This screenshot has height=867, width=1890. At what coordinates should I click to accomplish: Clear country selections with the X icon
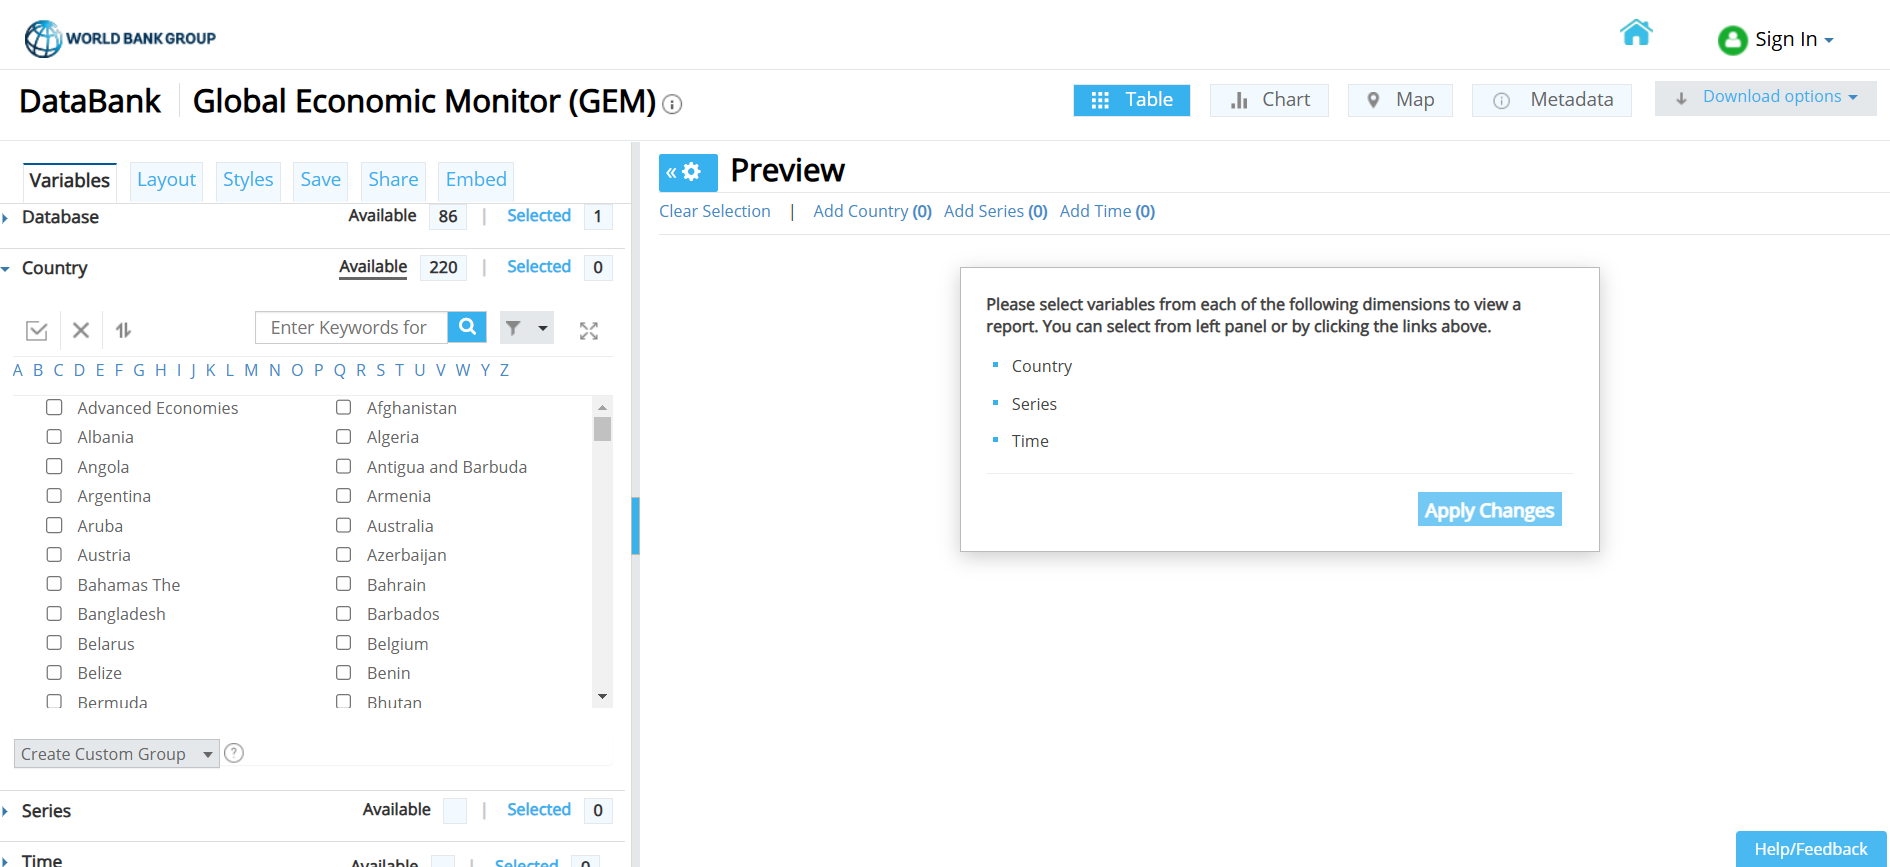pos(81,330)
